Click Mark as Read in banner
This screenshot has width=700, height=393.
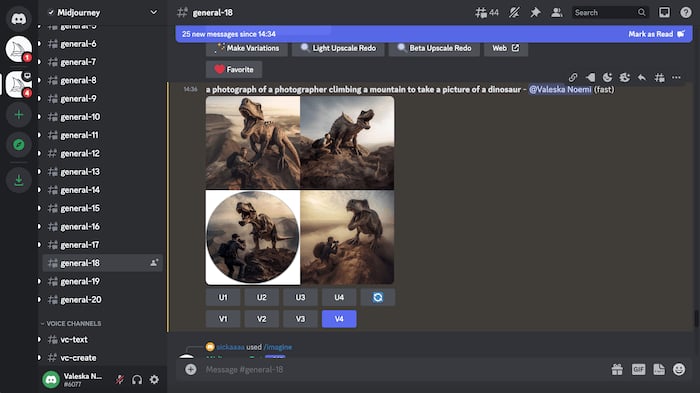click(x=656, y=34)
